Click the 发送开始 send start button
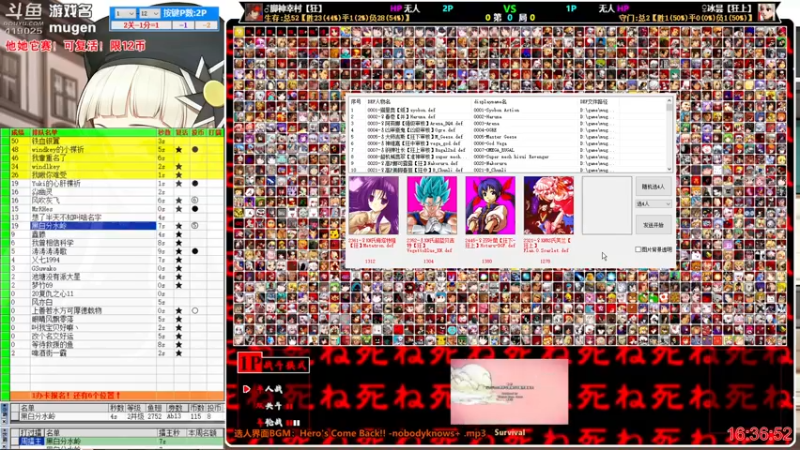 654,225
